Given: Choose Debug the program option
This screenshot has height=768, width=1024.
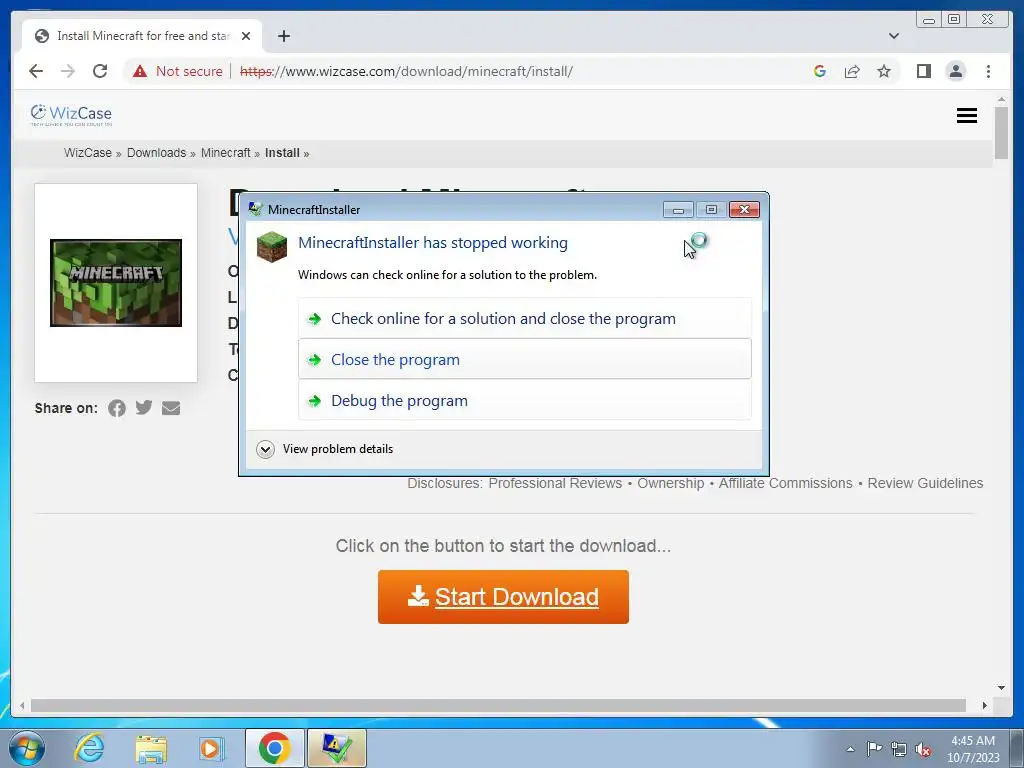Looking at the screenshot, I should click(x=524, y=400).
